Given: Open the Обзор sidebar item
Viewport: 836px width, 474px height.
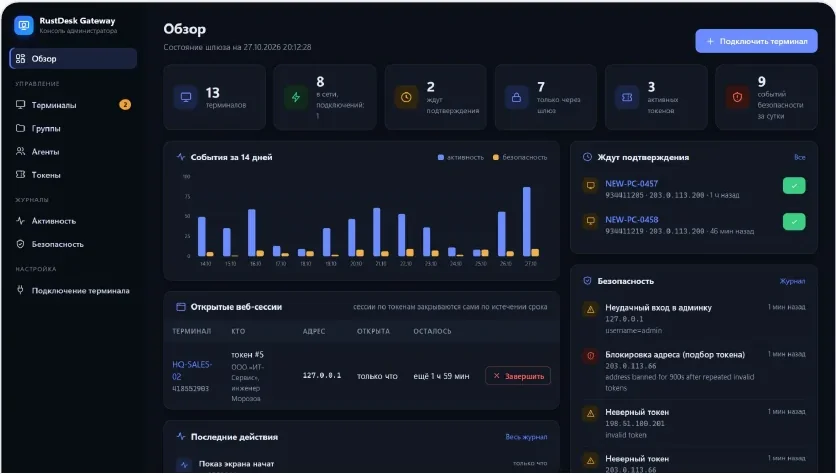Looking at the screenshot, I should [73, 59].
